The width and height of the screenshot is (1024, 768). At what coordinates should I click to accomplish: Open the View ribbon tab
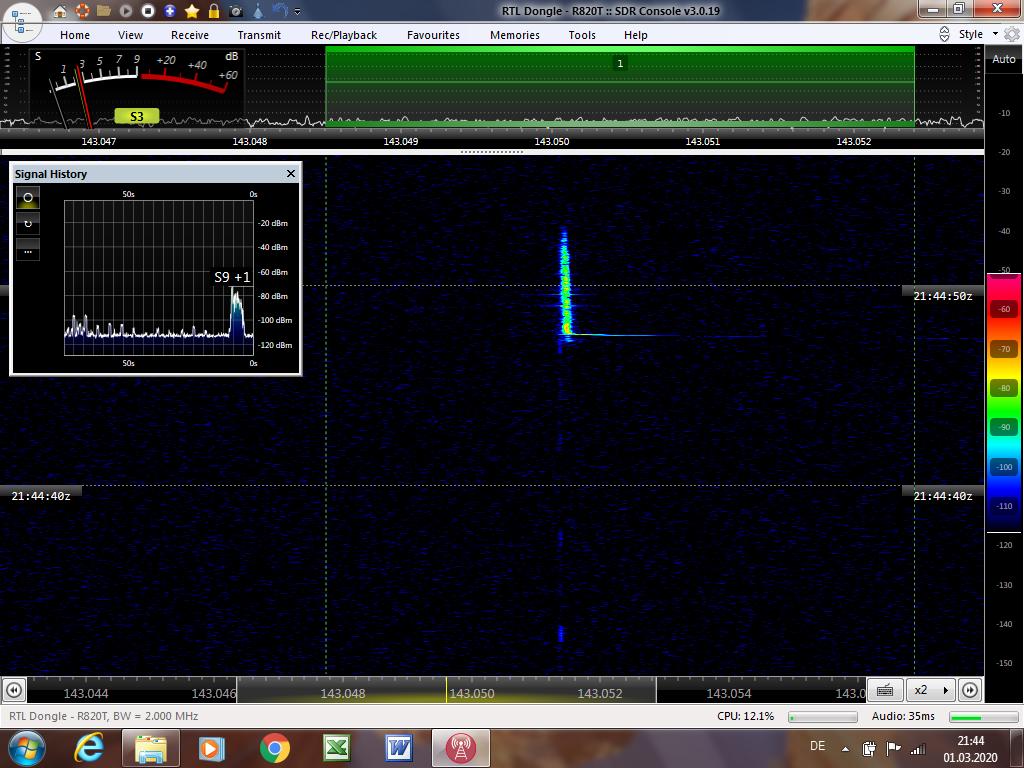(x=131, y=35)
